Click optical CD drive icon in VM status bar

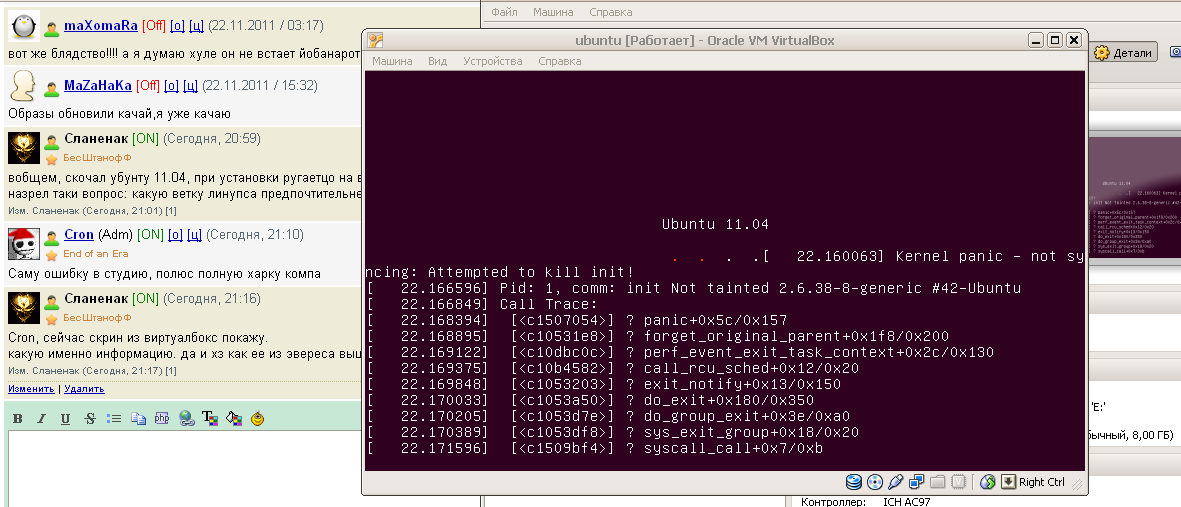[x=875, y=482]
